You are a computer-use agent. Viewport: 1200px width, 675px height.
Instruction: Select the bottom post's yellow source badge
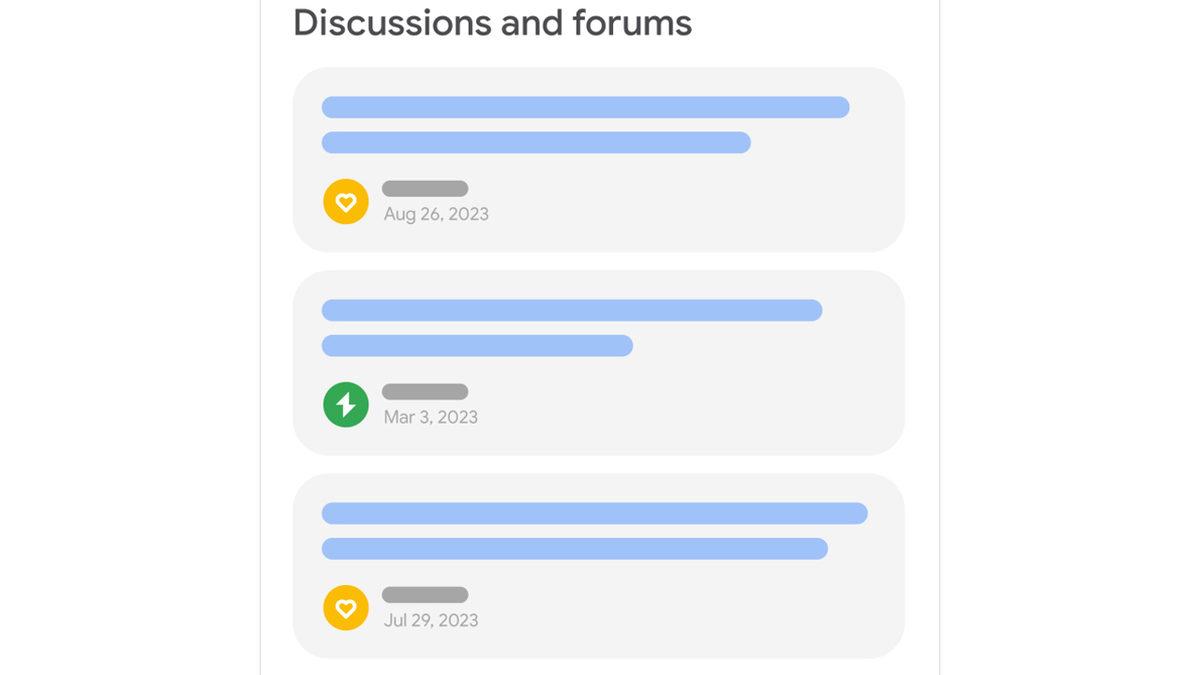click(345, 607)
